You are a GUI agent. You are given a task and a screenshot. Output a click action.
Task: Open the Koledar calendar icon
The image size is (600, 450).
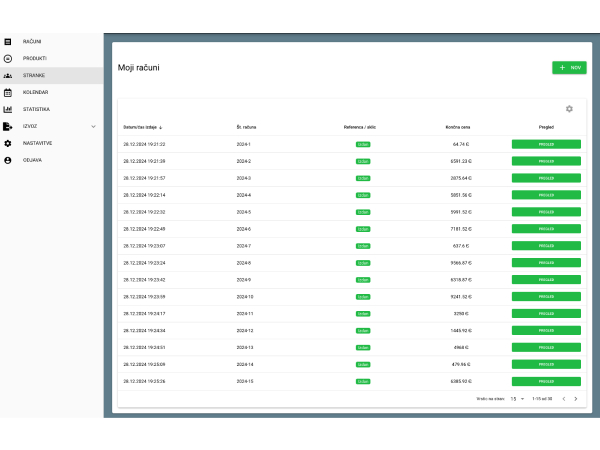coord(8,92)
